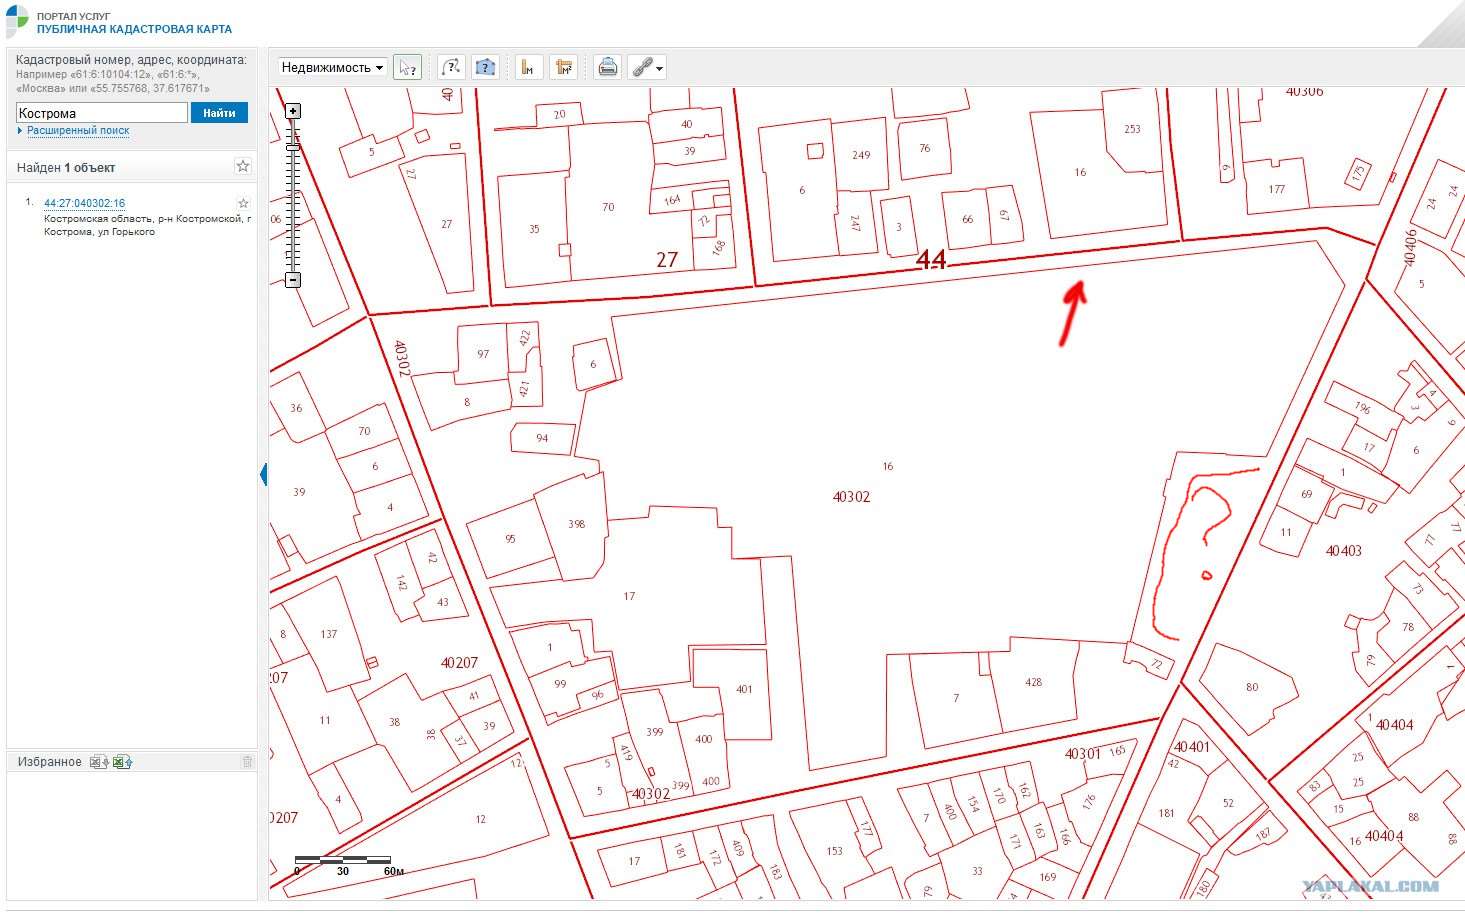Click parcel 97 on the map
The height and width of the screenshot is (916, 1465).
click(x=483, y=354)
